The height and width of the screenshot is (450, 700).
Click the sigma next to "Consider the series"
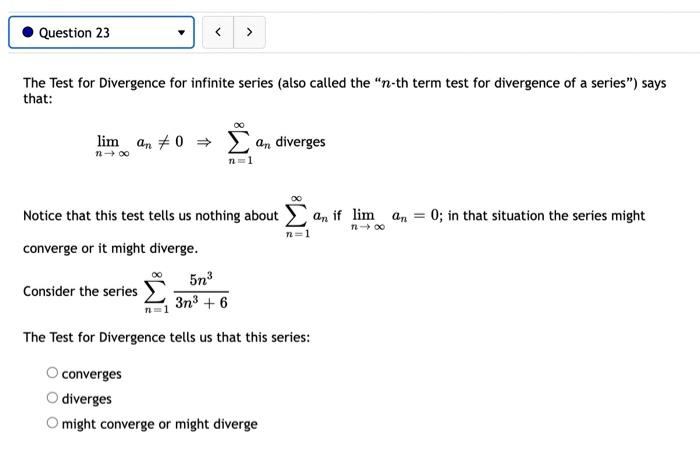click(x=156, y=292)
